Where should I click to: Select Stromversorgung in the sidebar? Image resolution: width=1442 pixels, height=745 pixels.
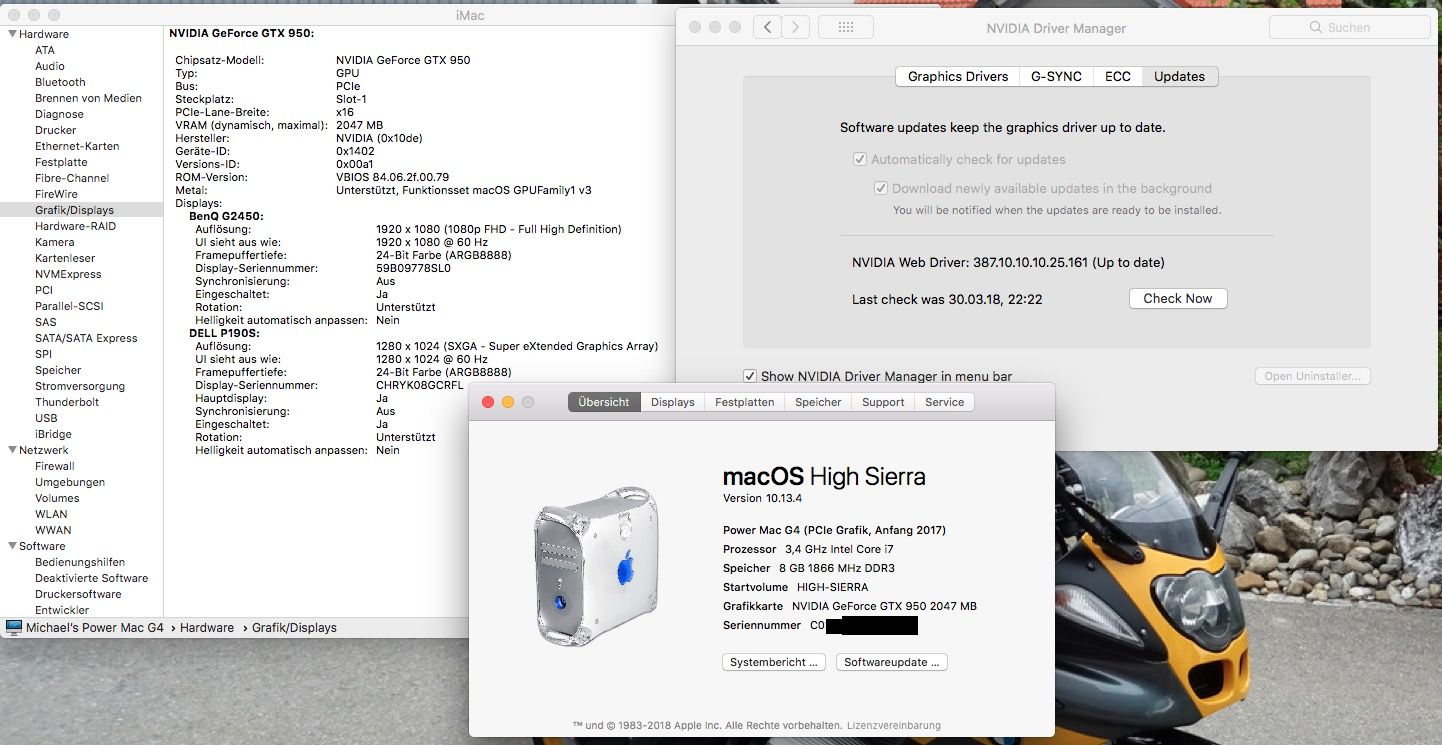(x=82, y=386)
